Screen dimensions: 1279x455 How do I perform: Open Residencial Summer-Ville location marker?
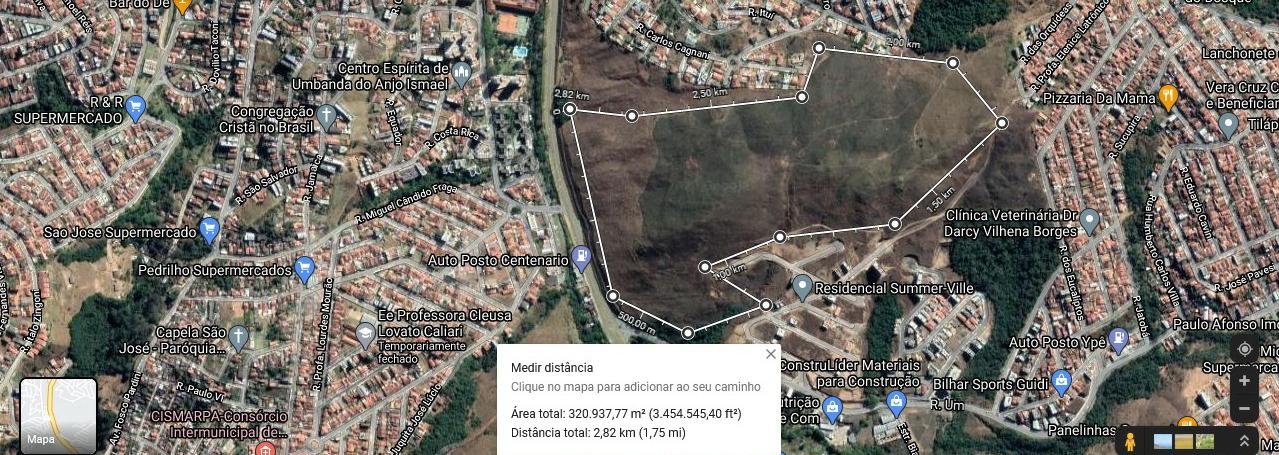(801, 287)
